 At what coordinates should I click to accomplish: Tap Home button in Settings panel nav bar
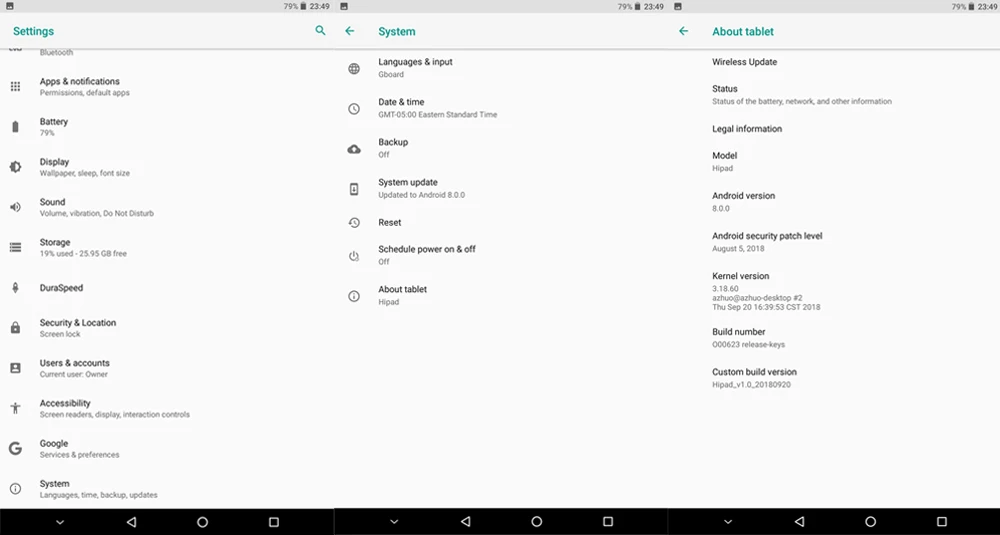coord(202,522)
